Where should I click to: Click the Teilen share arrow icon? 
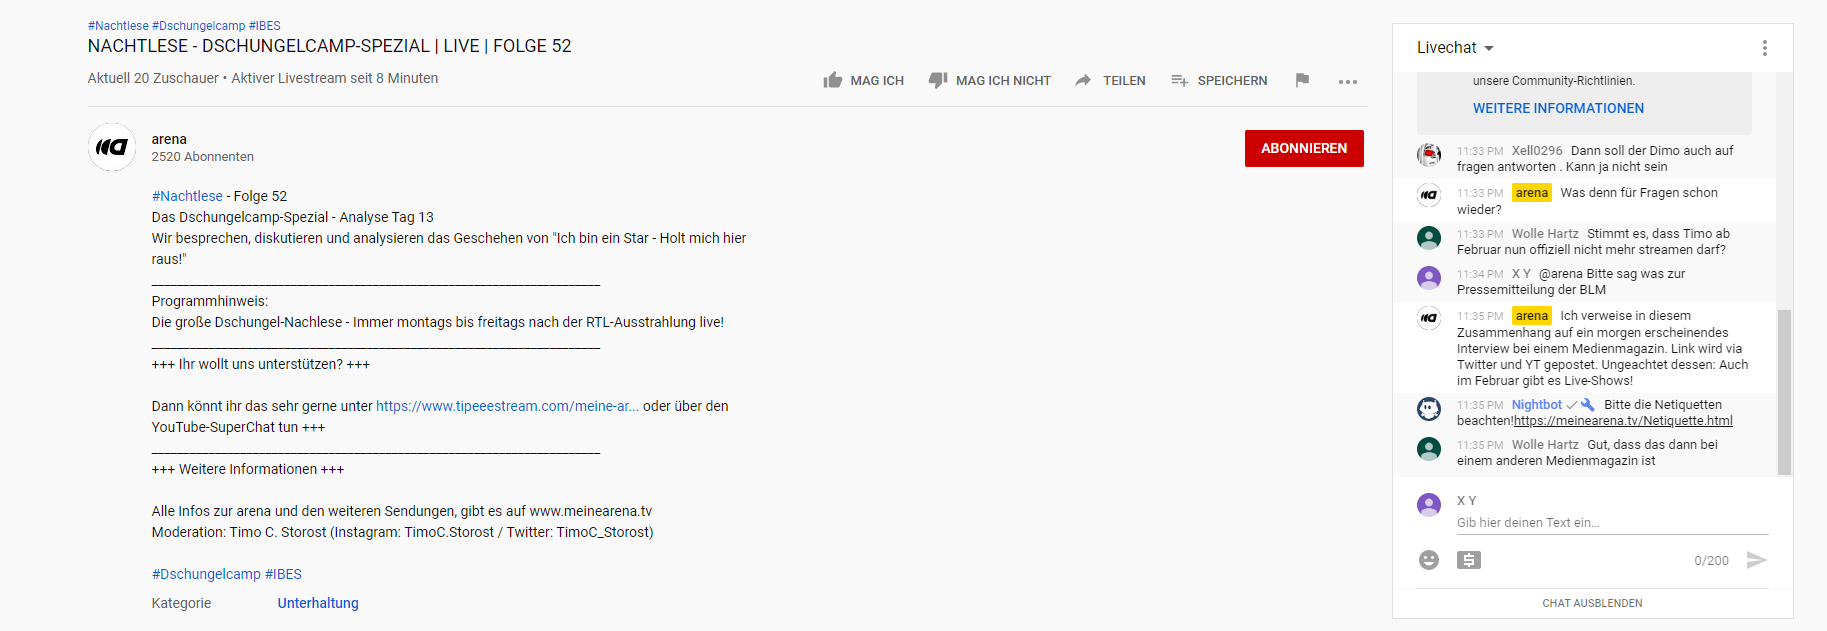click(x=1083, y=80)
